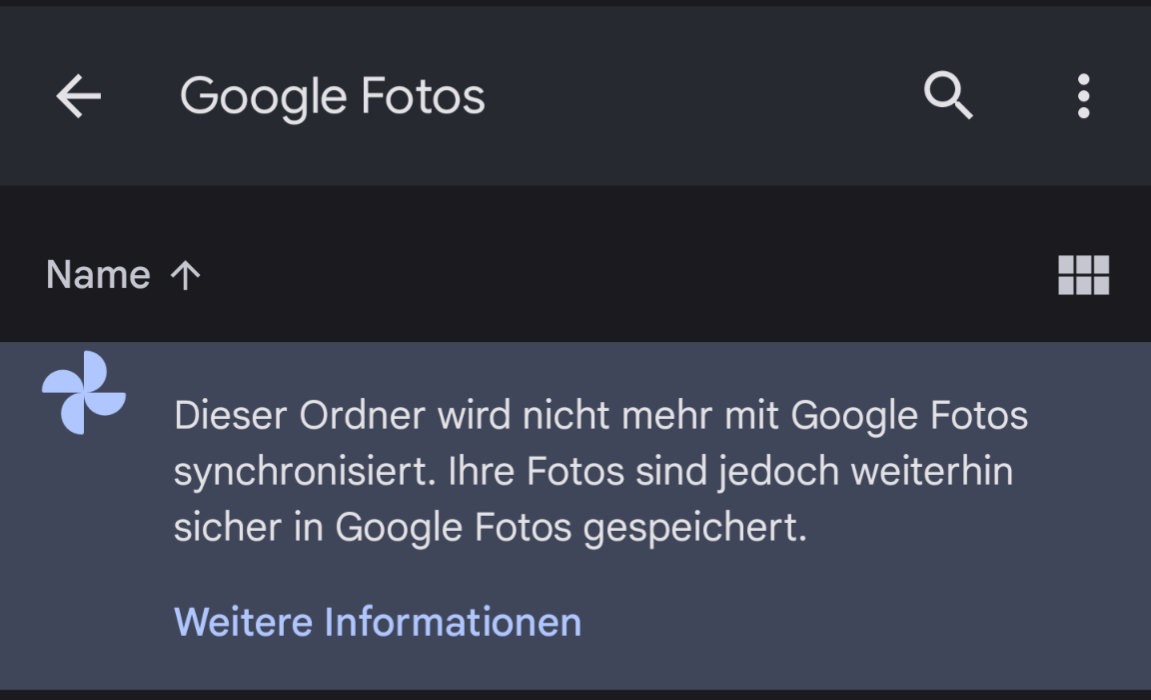Toggle list and grid display mode
Viewport: 1151px width, 700px height.
click(x=1083, y=275)
